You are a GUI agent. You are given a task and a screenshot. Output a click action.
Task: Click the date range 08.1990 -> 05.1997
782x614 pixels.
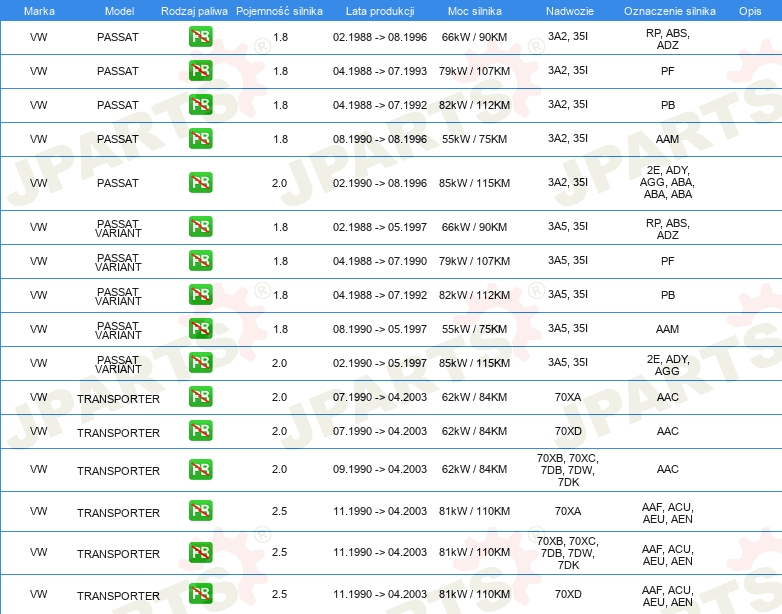[380, 329]
